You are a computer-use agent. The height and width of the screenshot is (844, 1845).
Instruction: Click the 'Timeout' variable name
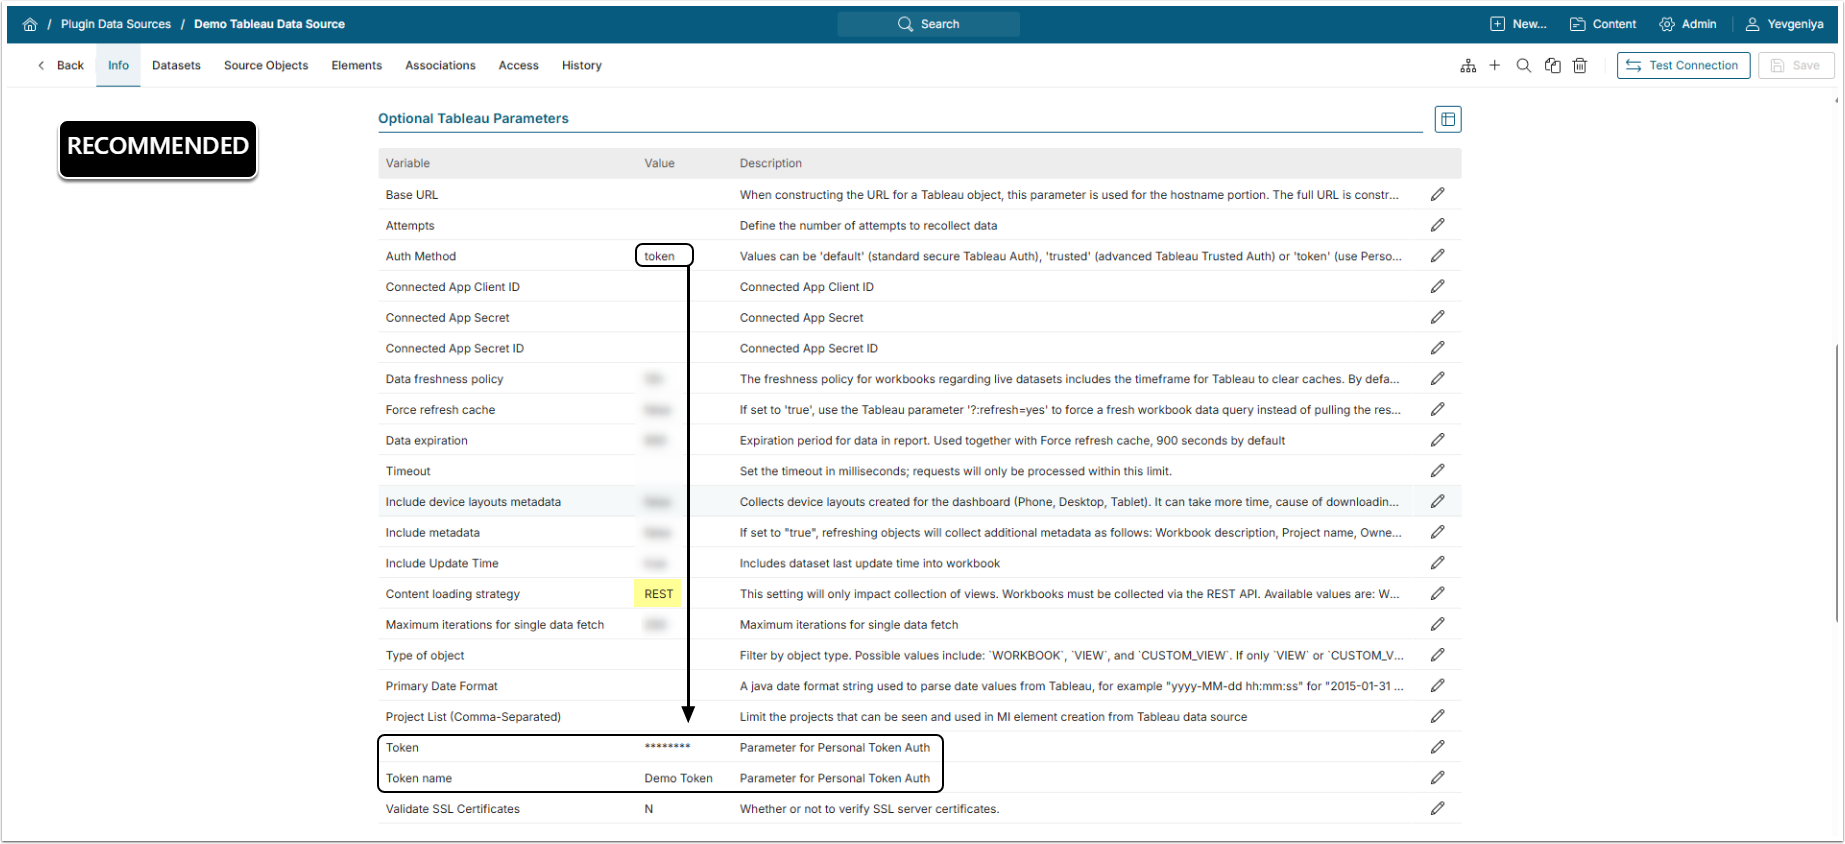(408, 471)
